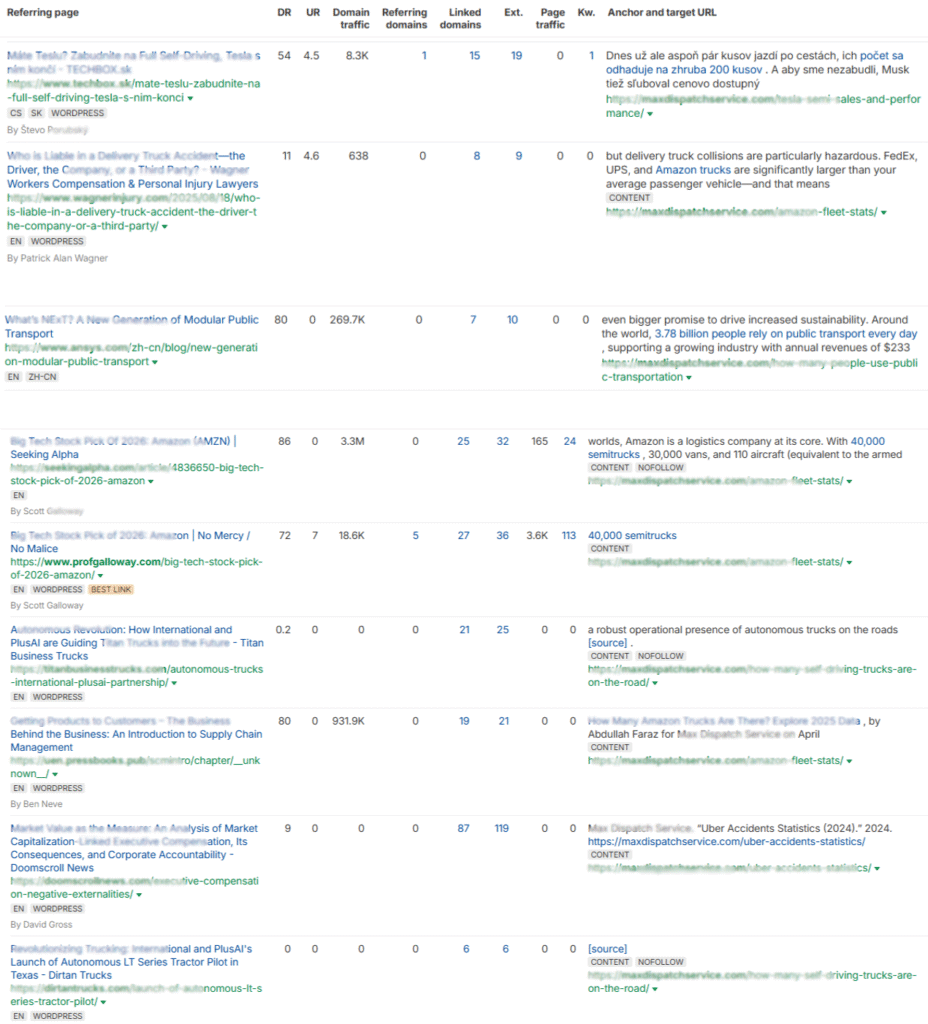Open the Titan Business Trucks Autonomous Revolution title

(136, 643)
